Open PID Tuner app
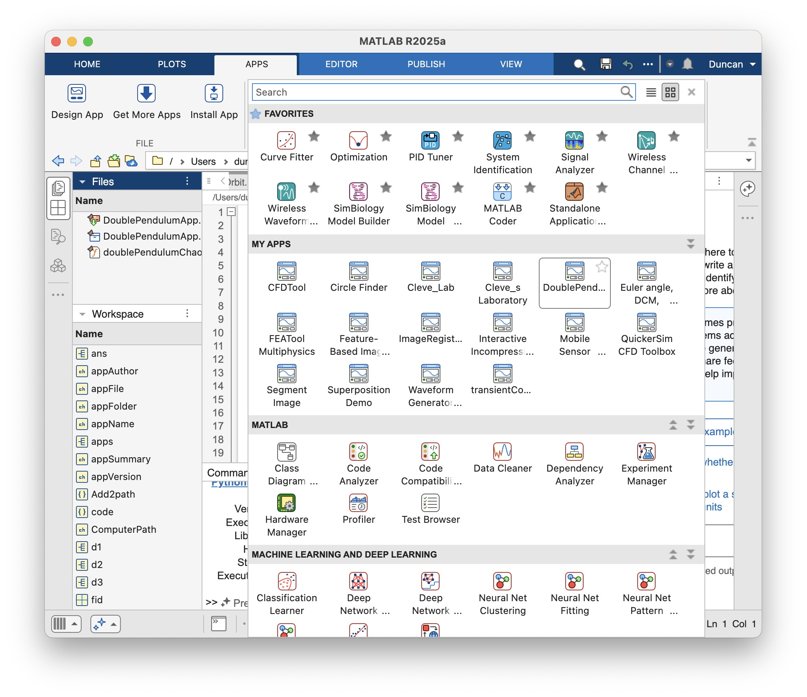Viewport: 807px width, 697px height. pyautogui.click(x=430, y=147)
